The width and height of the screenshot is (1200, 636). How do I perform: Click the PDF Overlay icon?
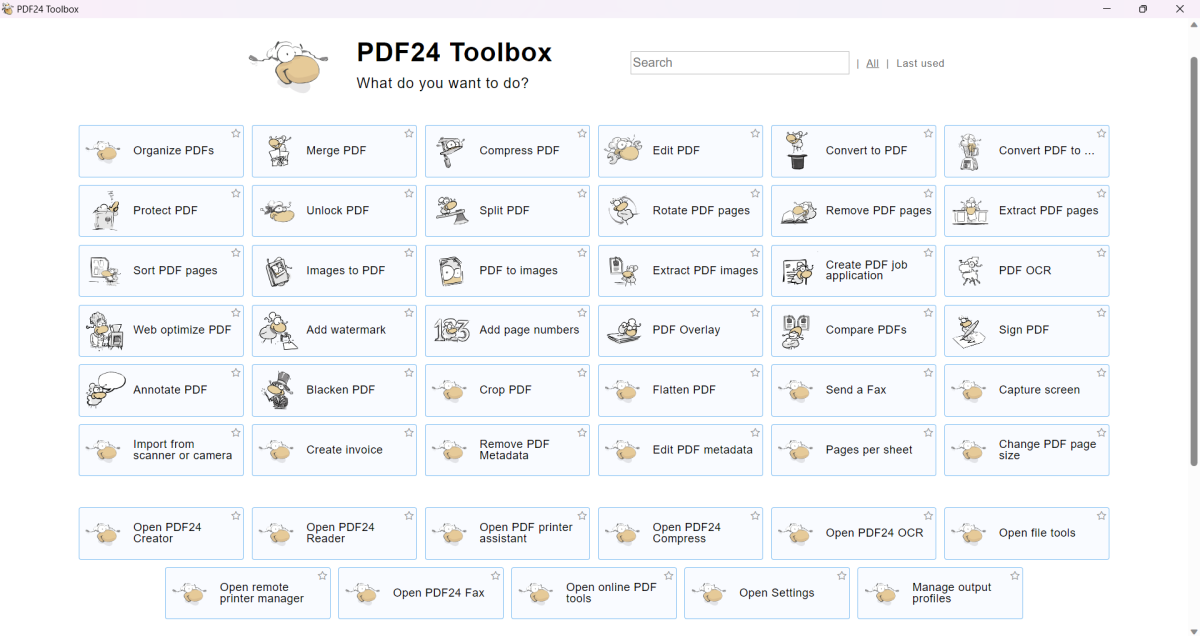coord(623,330)
